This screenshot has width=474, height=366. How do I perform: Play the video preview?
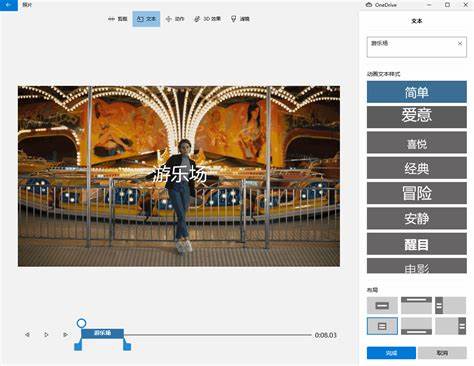coord(46,334)
